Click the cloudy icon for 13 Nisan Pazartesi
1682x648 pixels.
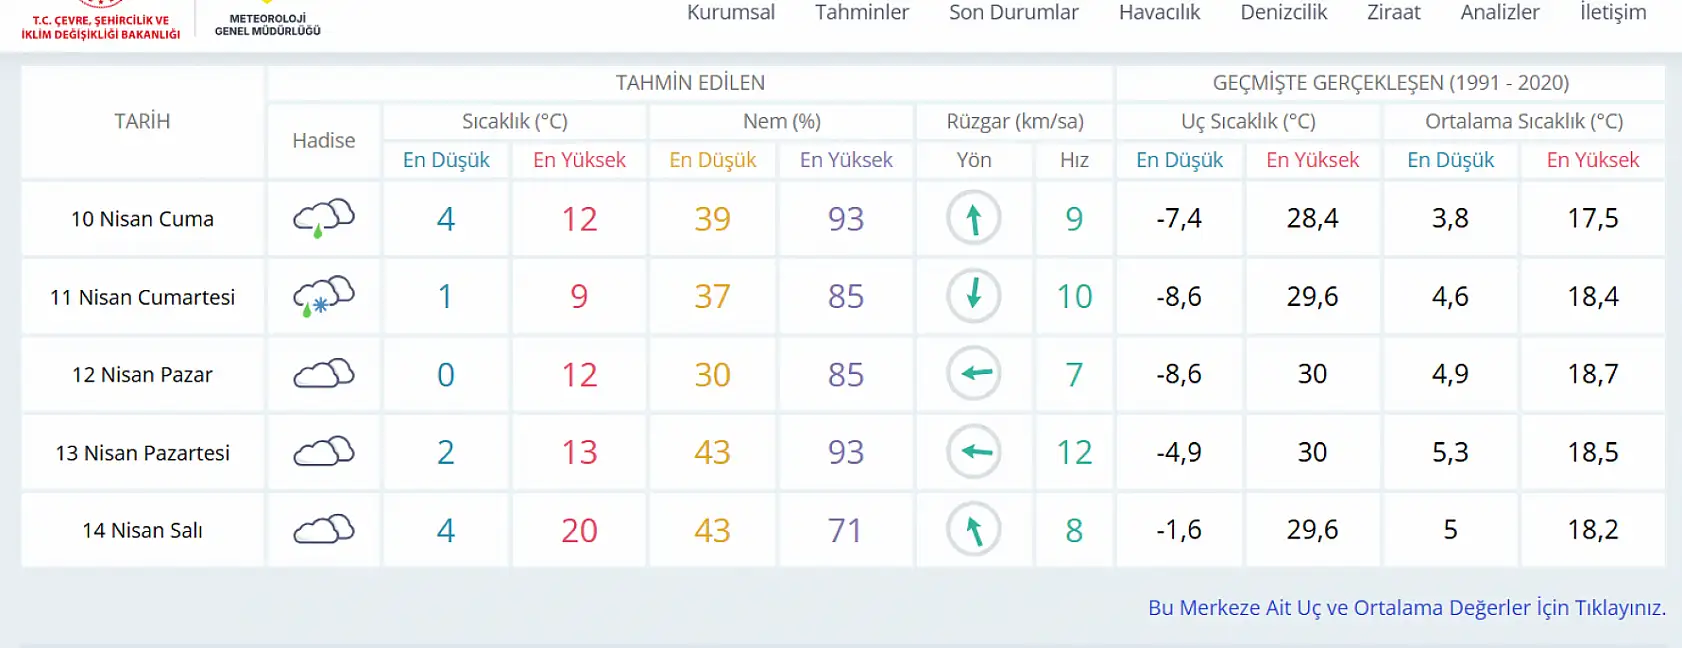point(324,451)
